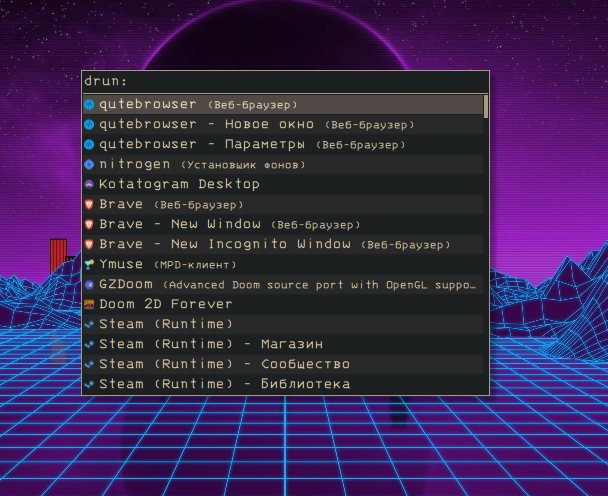Click the qutebrowser icon in the first row

89,104
